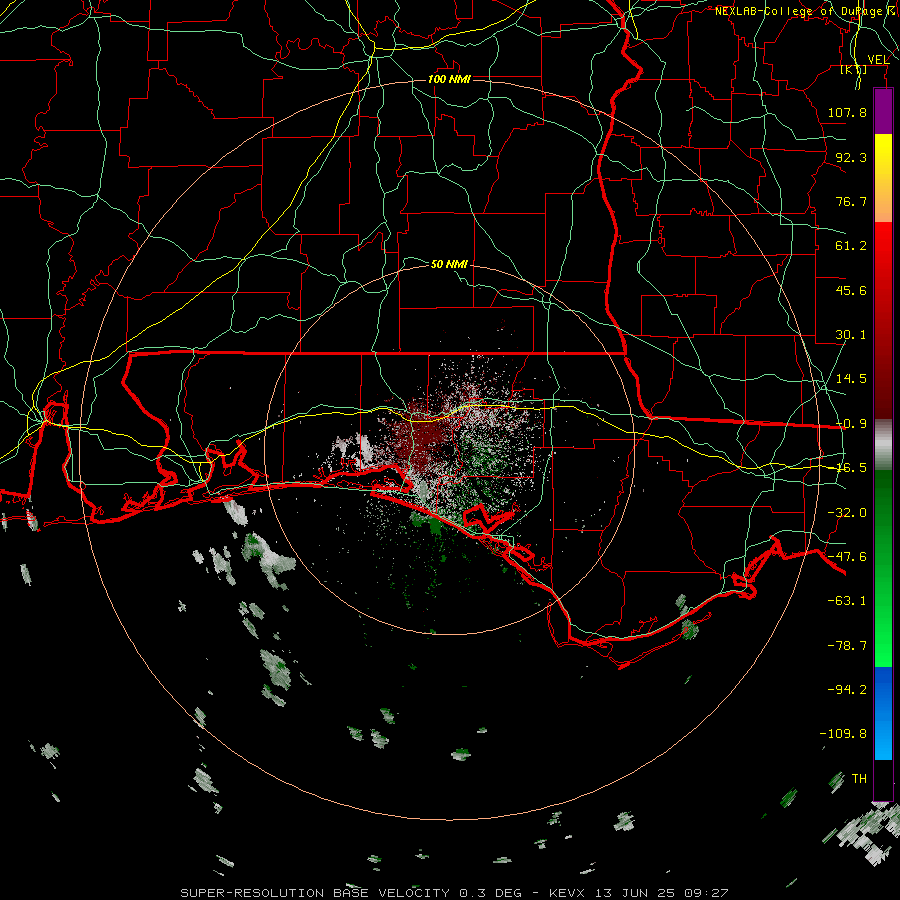Click the KEVX station identifier
Screen dimensions: 900x900
569,893
